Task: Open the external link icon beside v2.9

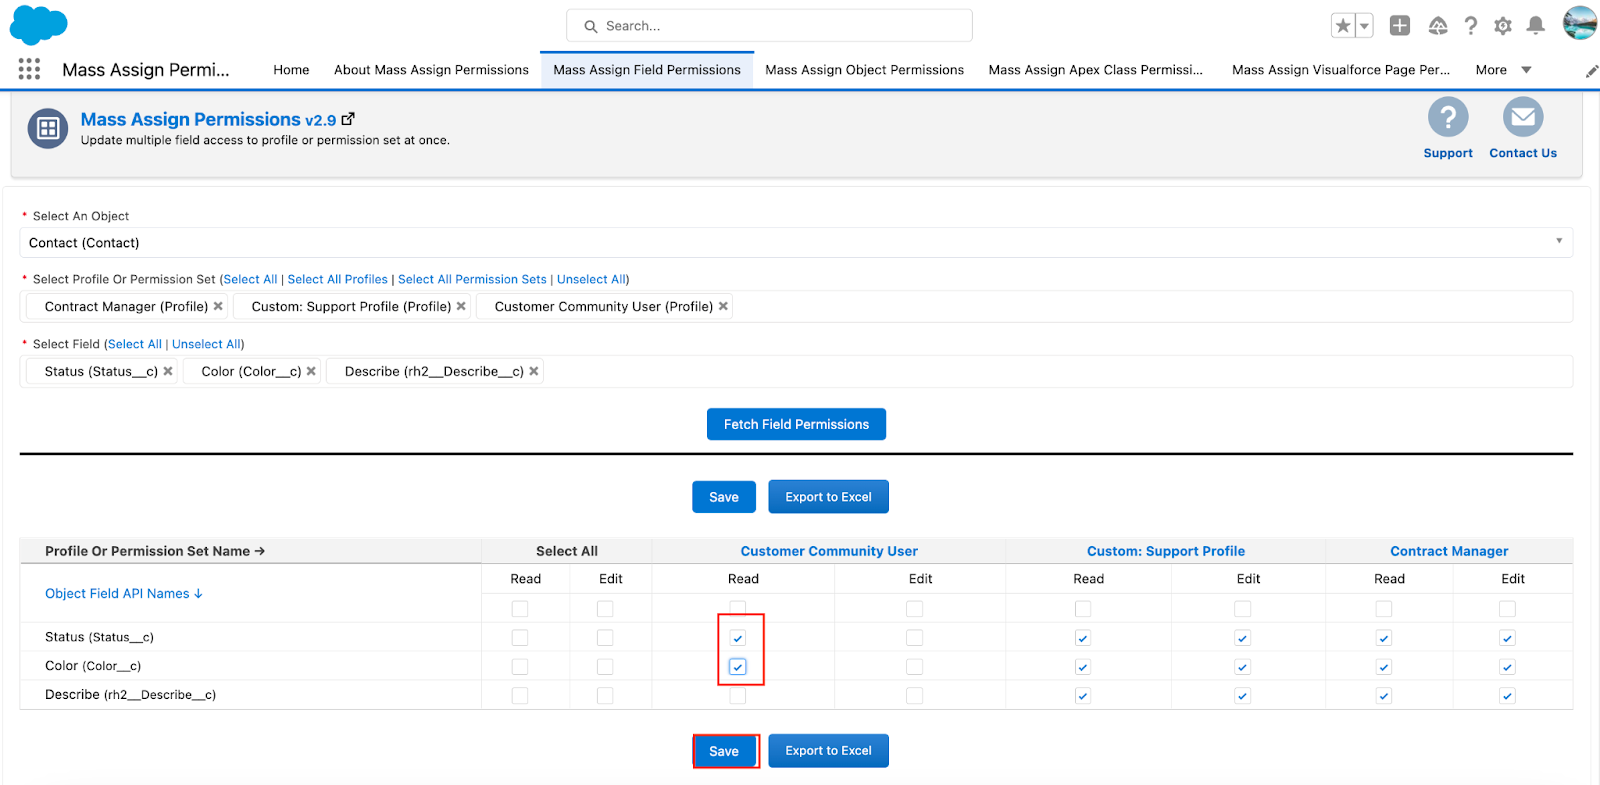Action: pos(348,119)
